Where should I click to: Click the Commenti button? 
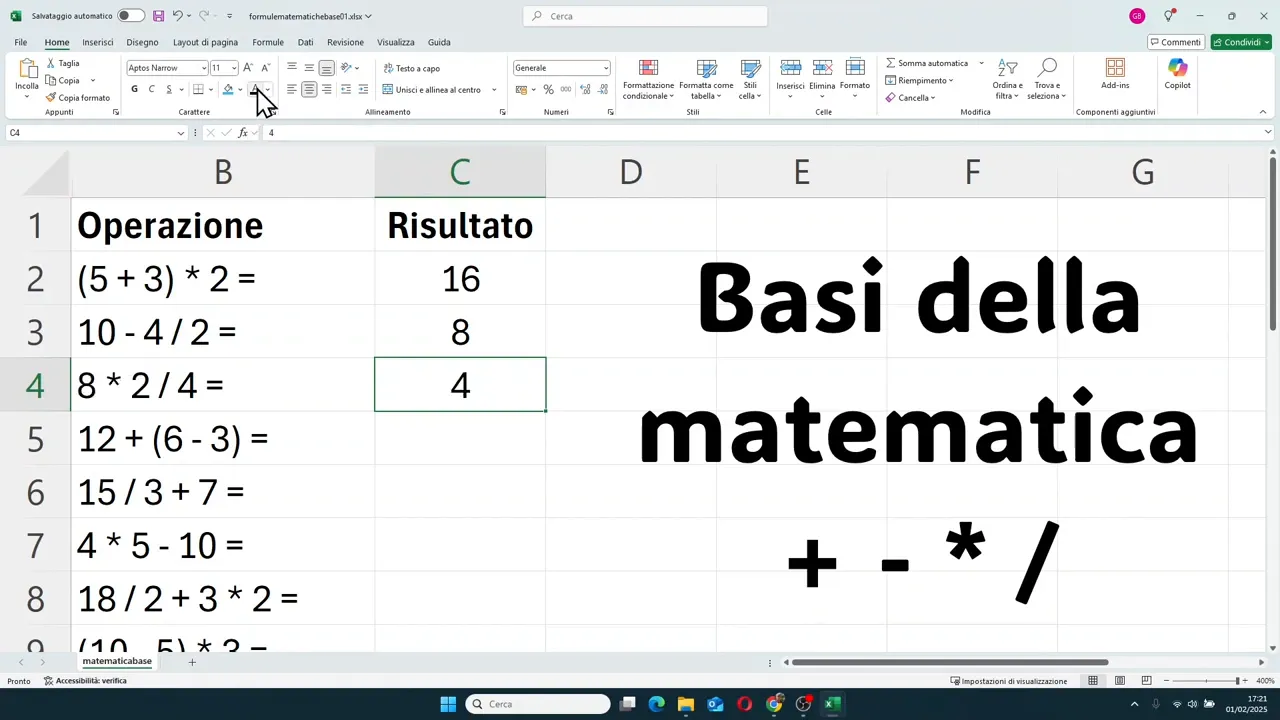click(x=1175, y=42)
